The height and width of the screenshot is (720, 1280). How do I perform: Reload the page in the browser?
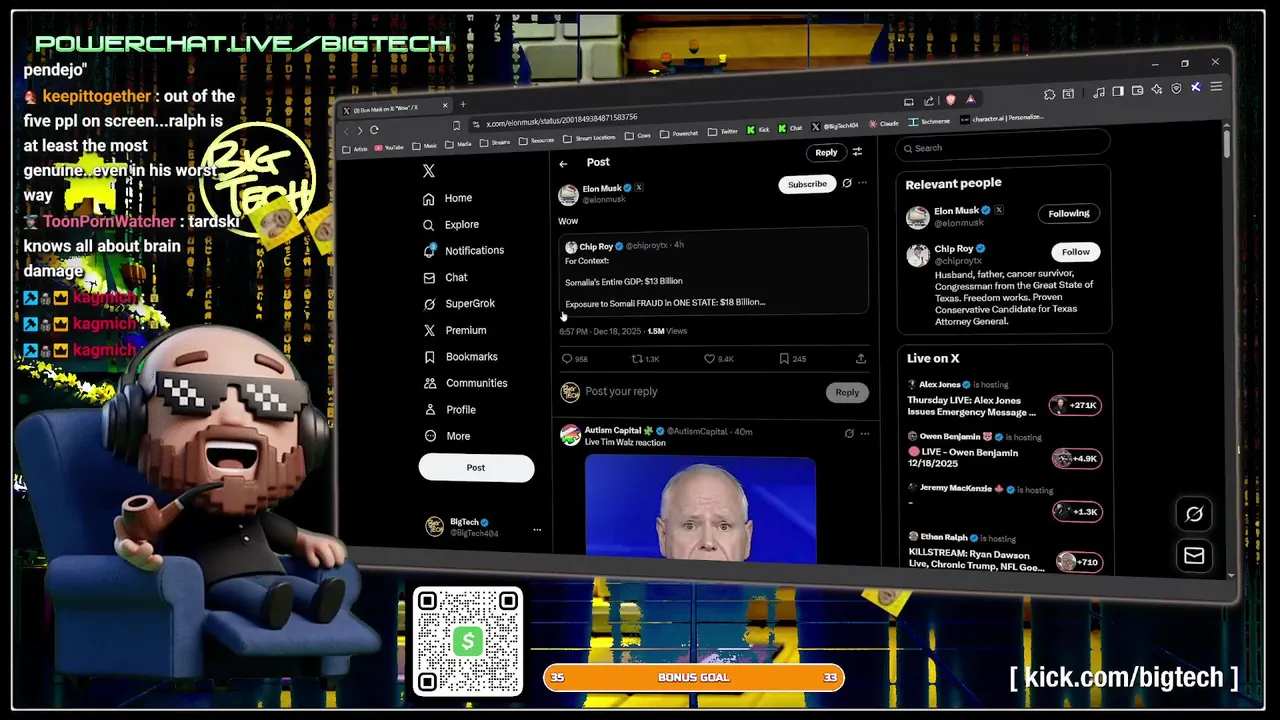click(374, 130)
